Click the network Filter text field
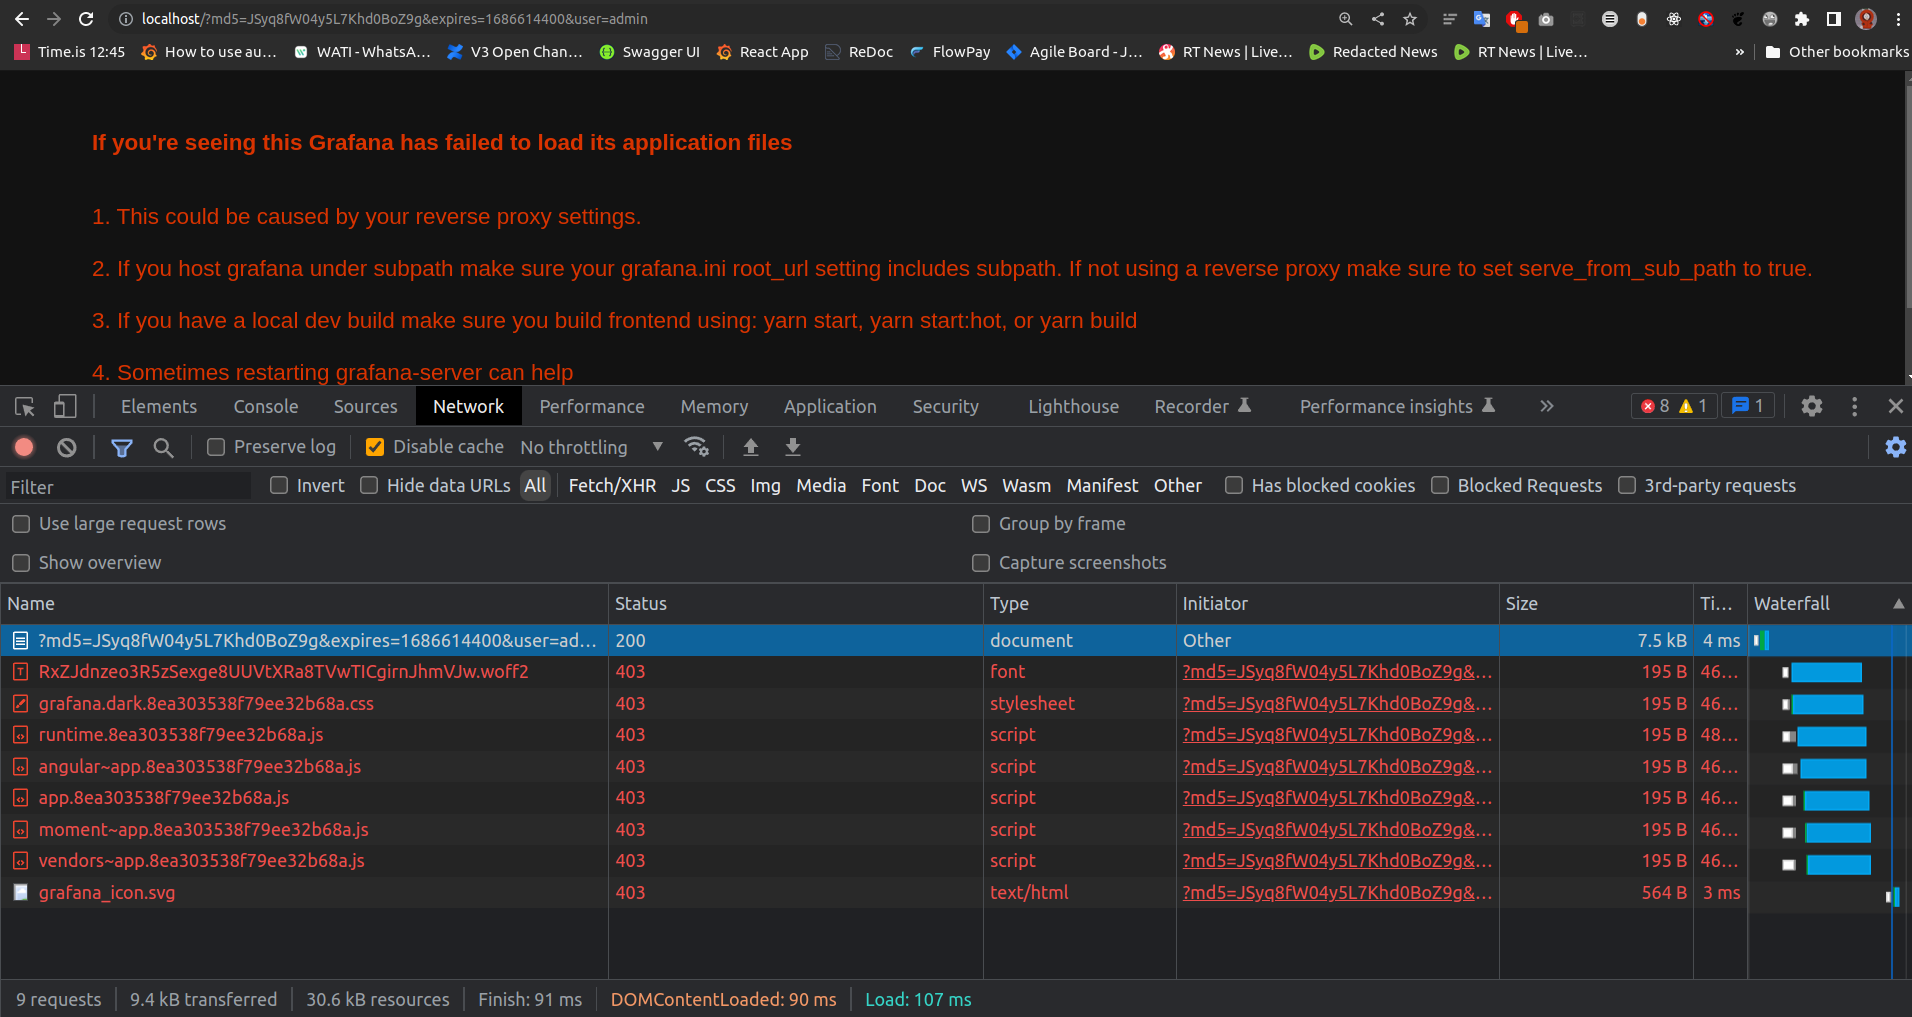Viewport: 1912px width, 1017px height. pos(128,487)
